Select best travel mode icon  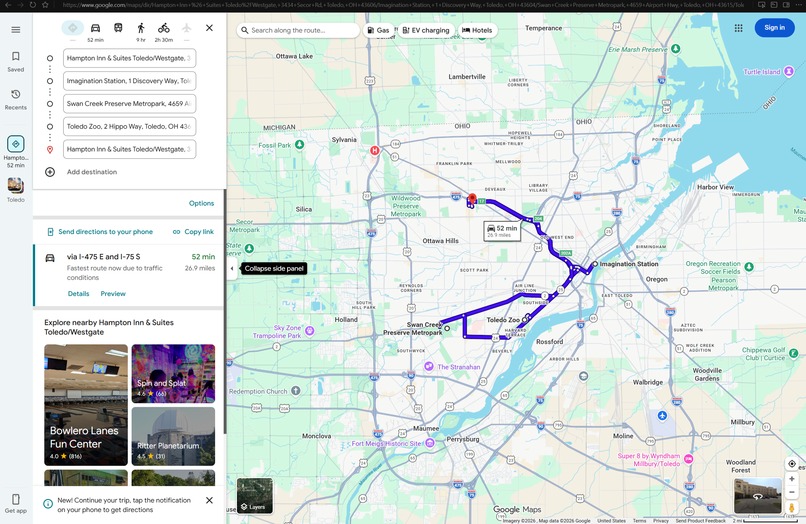72,28
